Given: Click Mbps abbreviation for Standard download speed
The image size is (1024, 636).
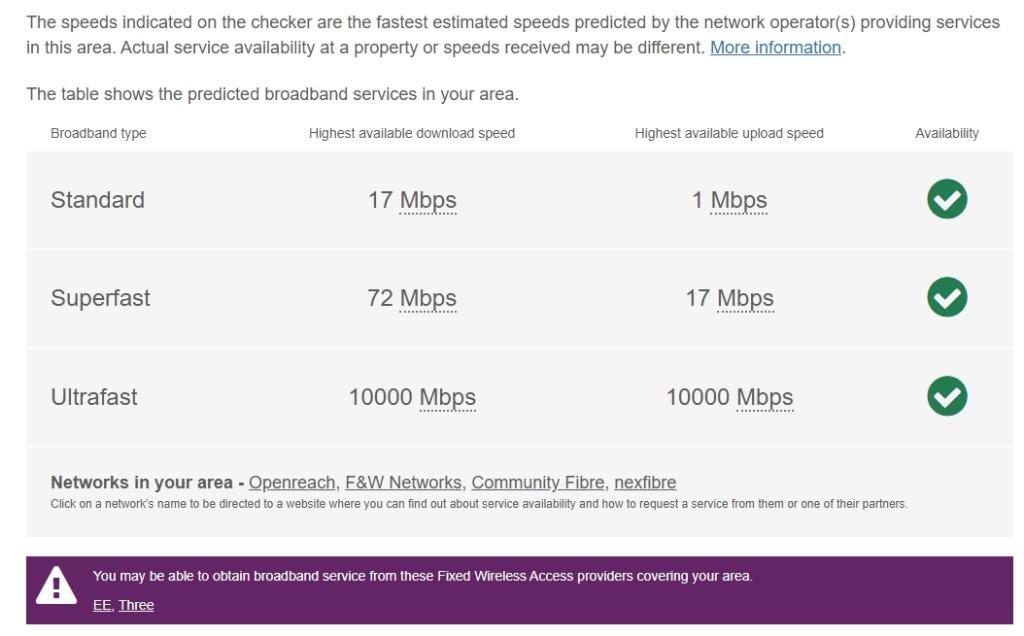Looking at the screenshot, I should (x=428, y=200).
